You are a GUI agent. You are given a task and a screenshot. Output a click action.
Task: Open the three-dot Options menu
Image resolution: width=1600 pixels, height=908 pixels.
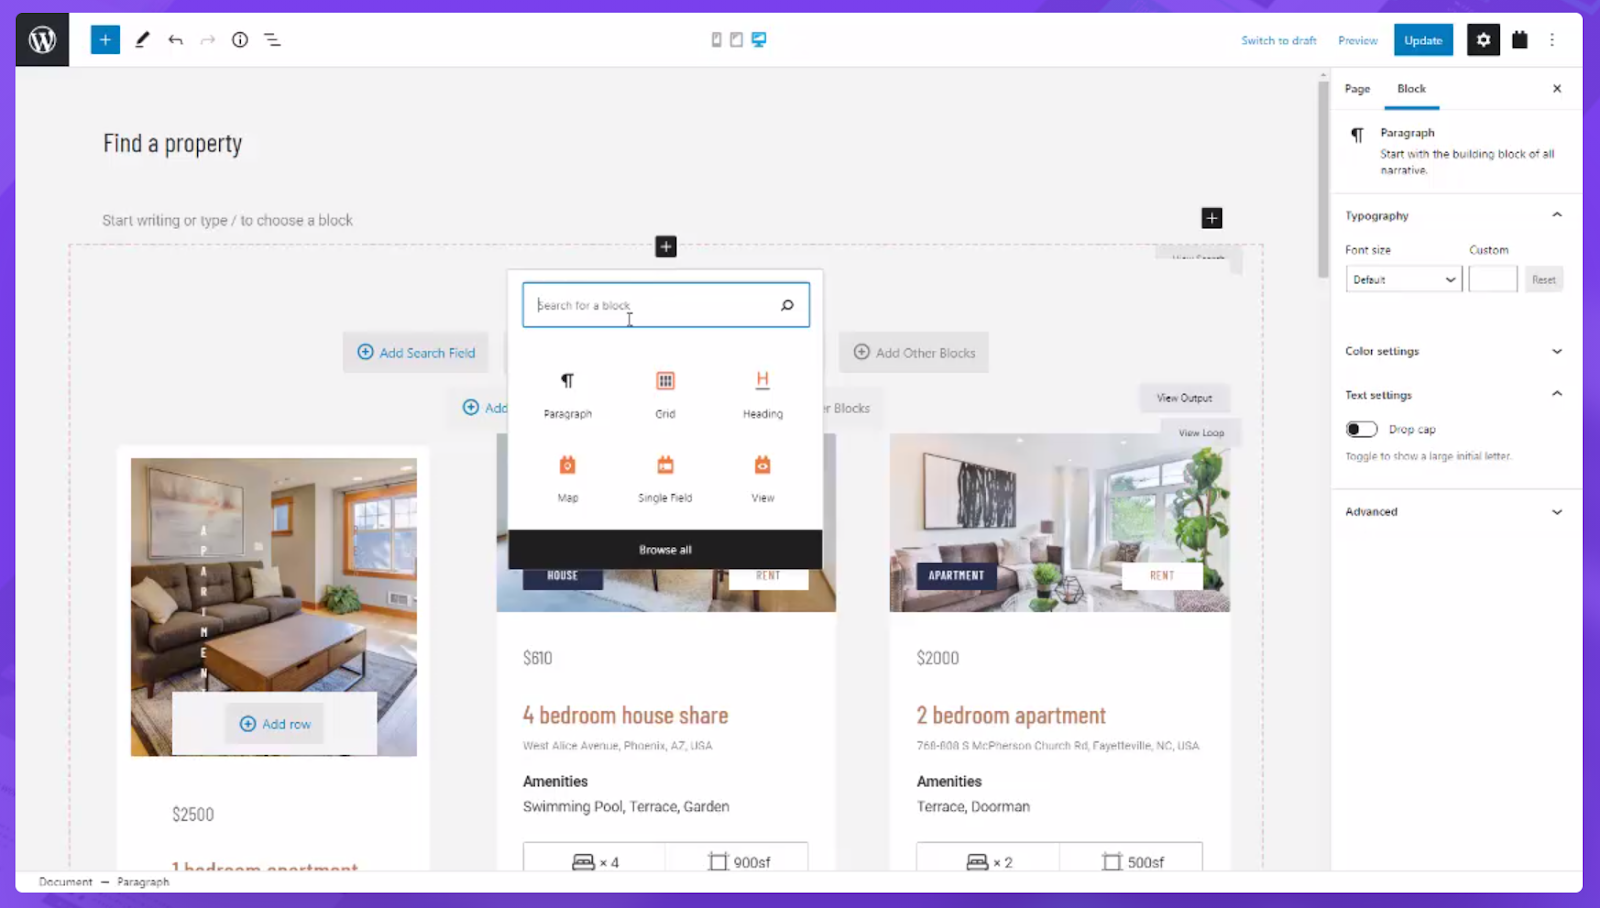1552,40
